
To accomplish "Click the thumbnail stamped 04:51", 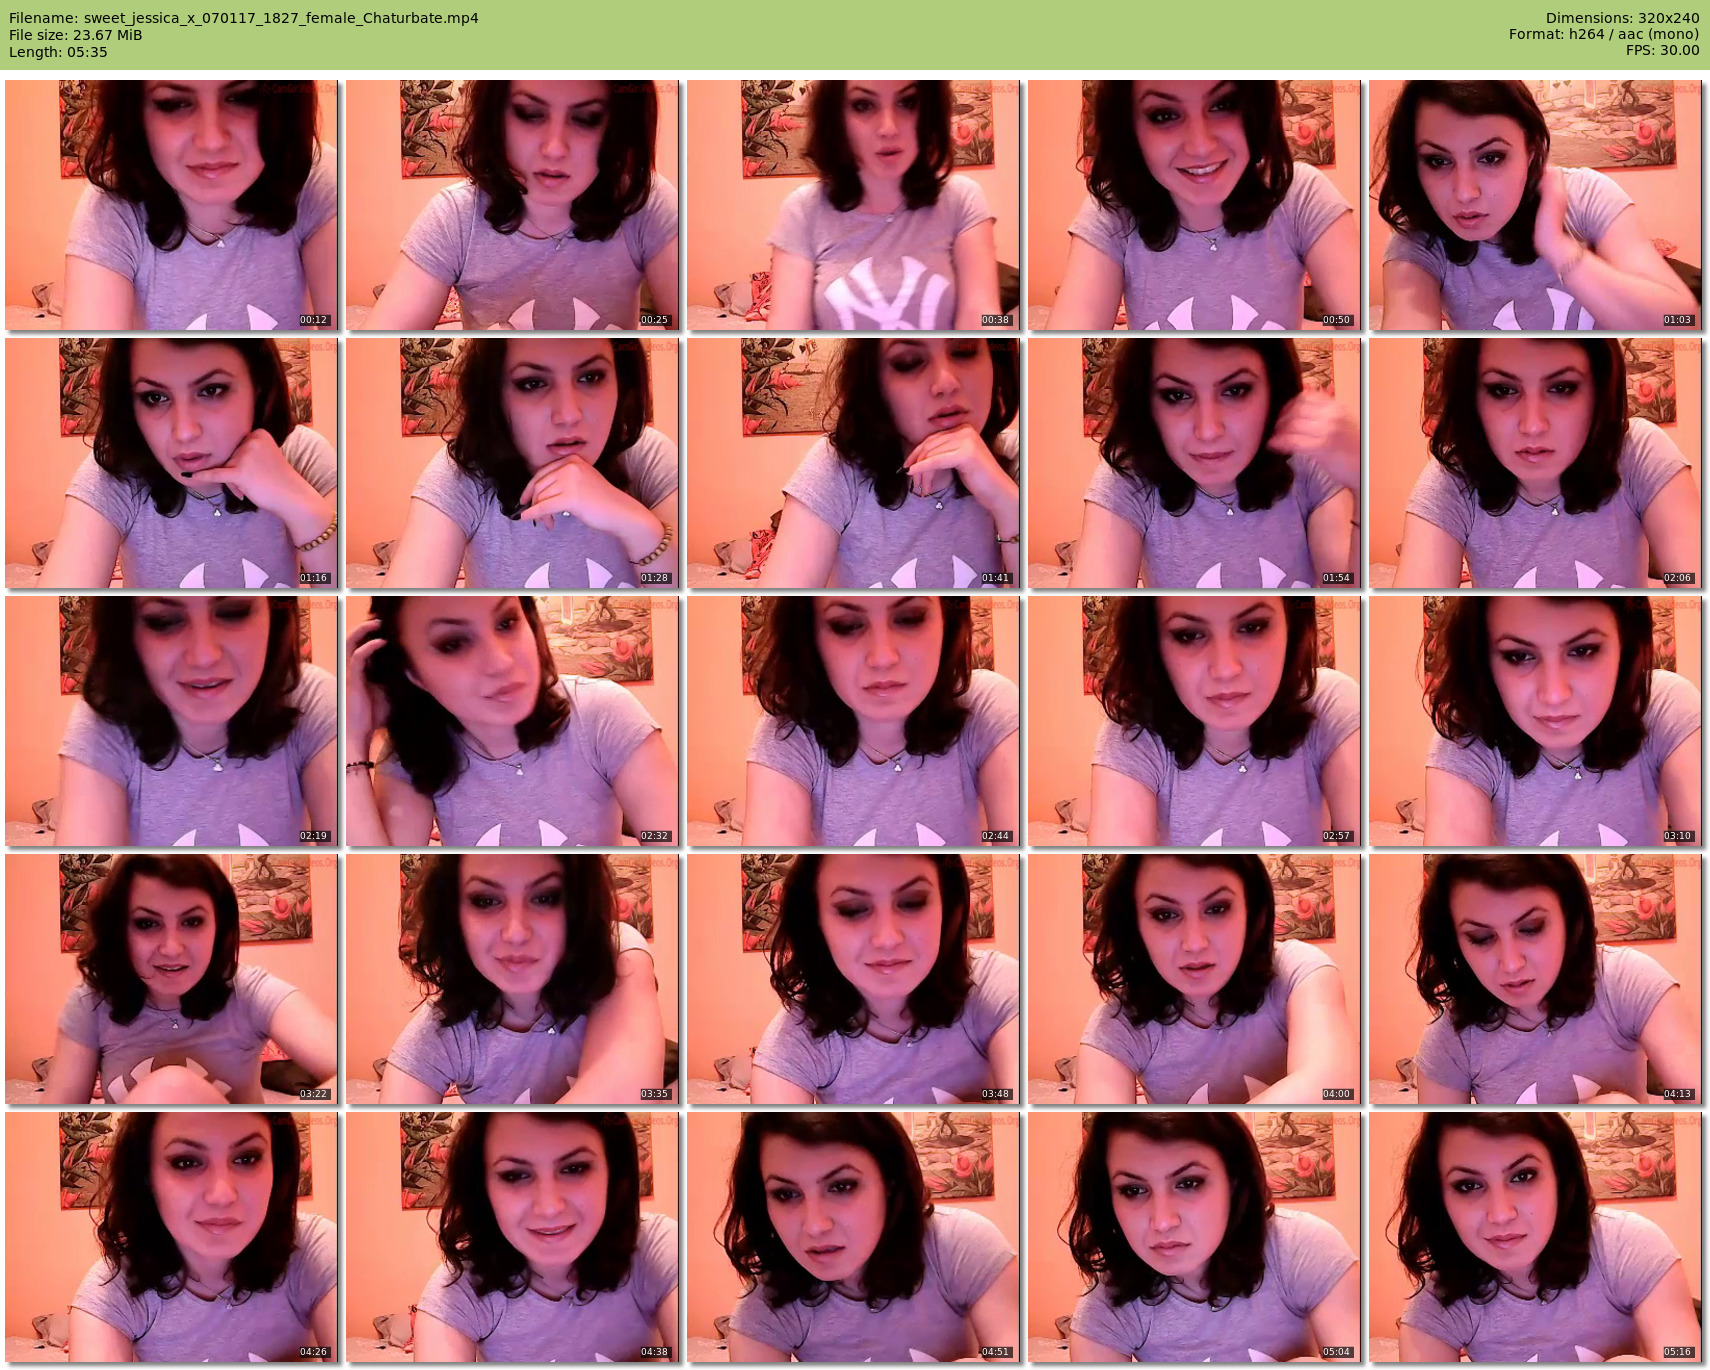I will [x=853, y=1237].
